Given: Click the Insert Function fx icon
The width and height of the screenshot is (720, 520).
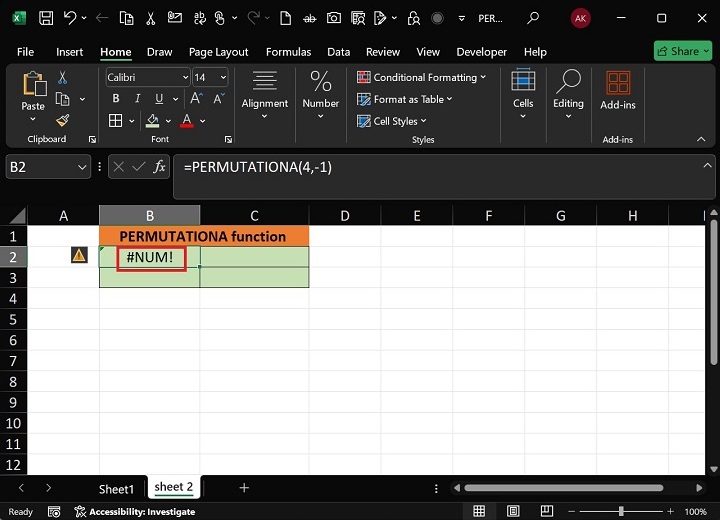Looking at the screenshot, I should tap(159, 167).
